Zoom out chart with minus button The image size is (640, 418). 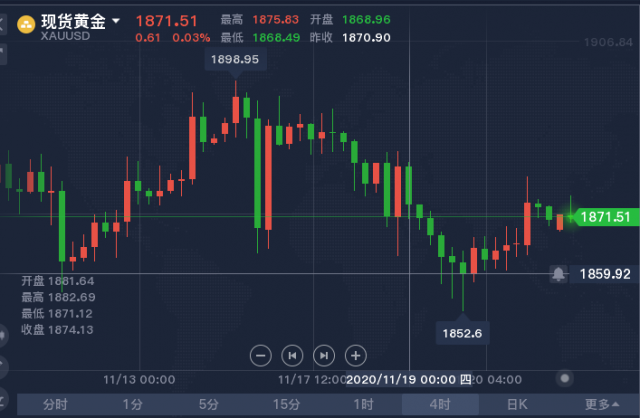click(260, 356)
